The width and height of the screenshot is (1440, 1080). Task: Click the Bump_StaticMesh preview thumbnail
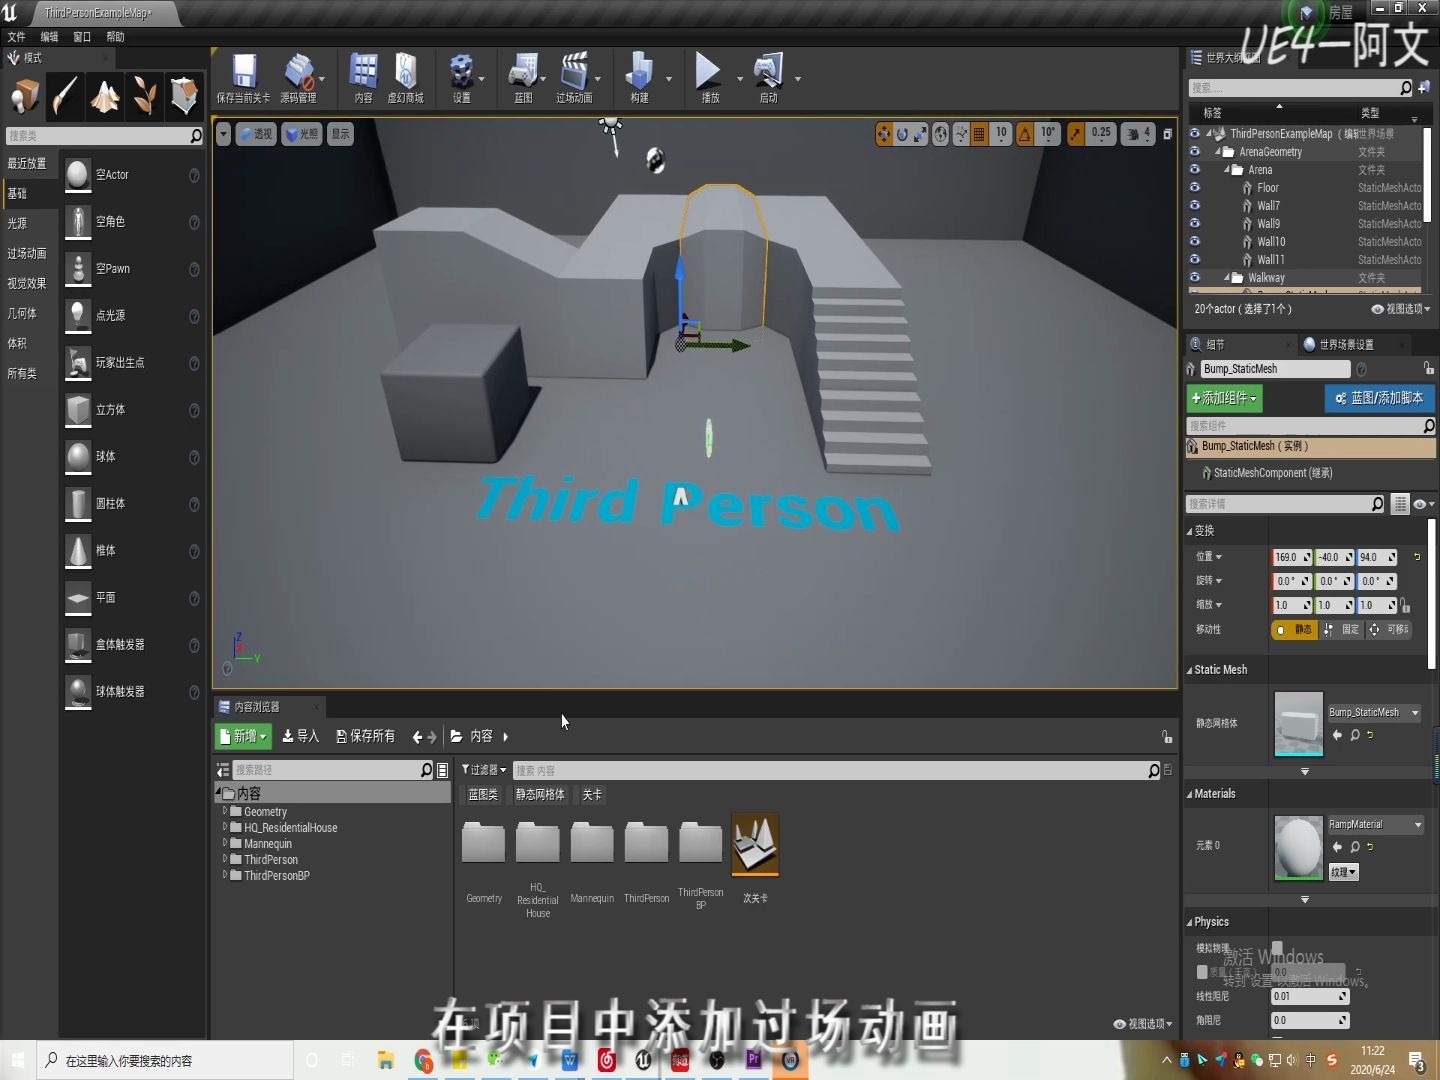[x=1299, y=724]
